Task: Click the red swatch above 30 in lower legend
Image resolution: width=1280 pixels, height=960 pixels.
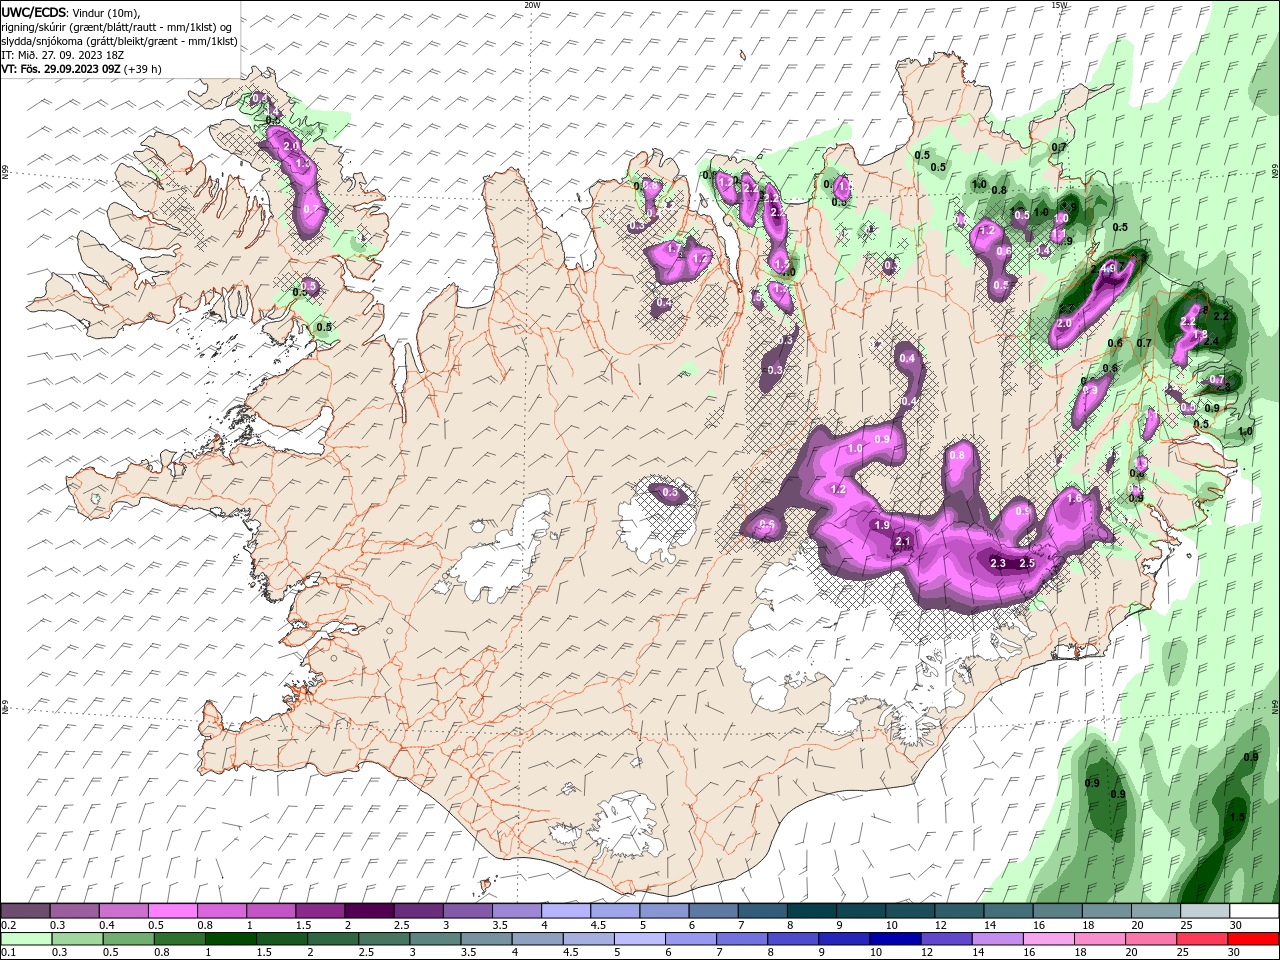Action: pos(1252,939)
